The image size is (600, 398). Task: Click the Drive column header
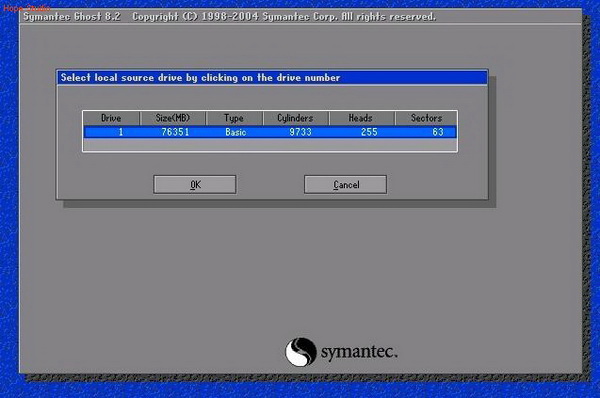pyautogui.click(x=111, y=118)
